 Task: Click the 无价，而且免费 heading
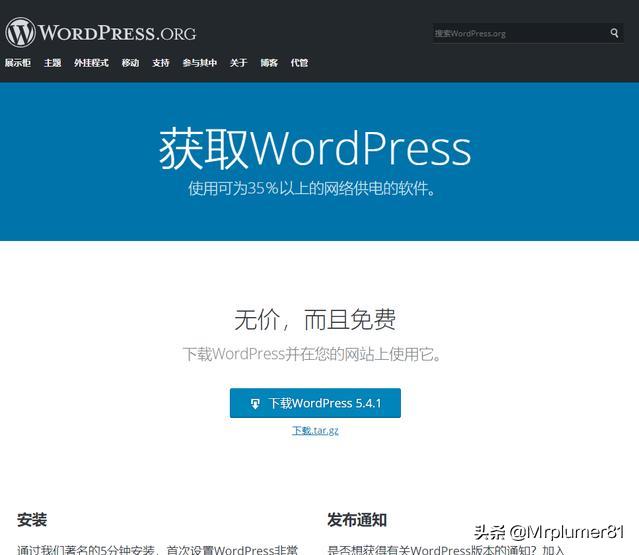315,319
